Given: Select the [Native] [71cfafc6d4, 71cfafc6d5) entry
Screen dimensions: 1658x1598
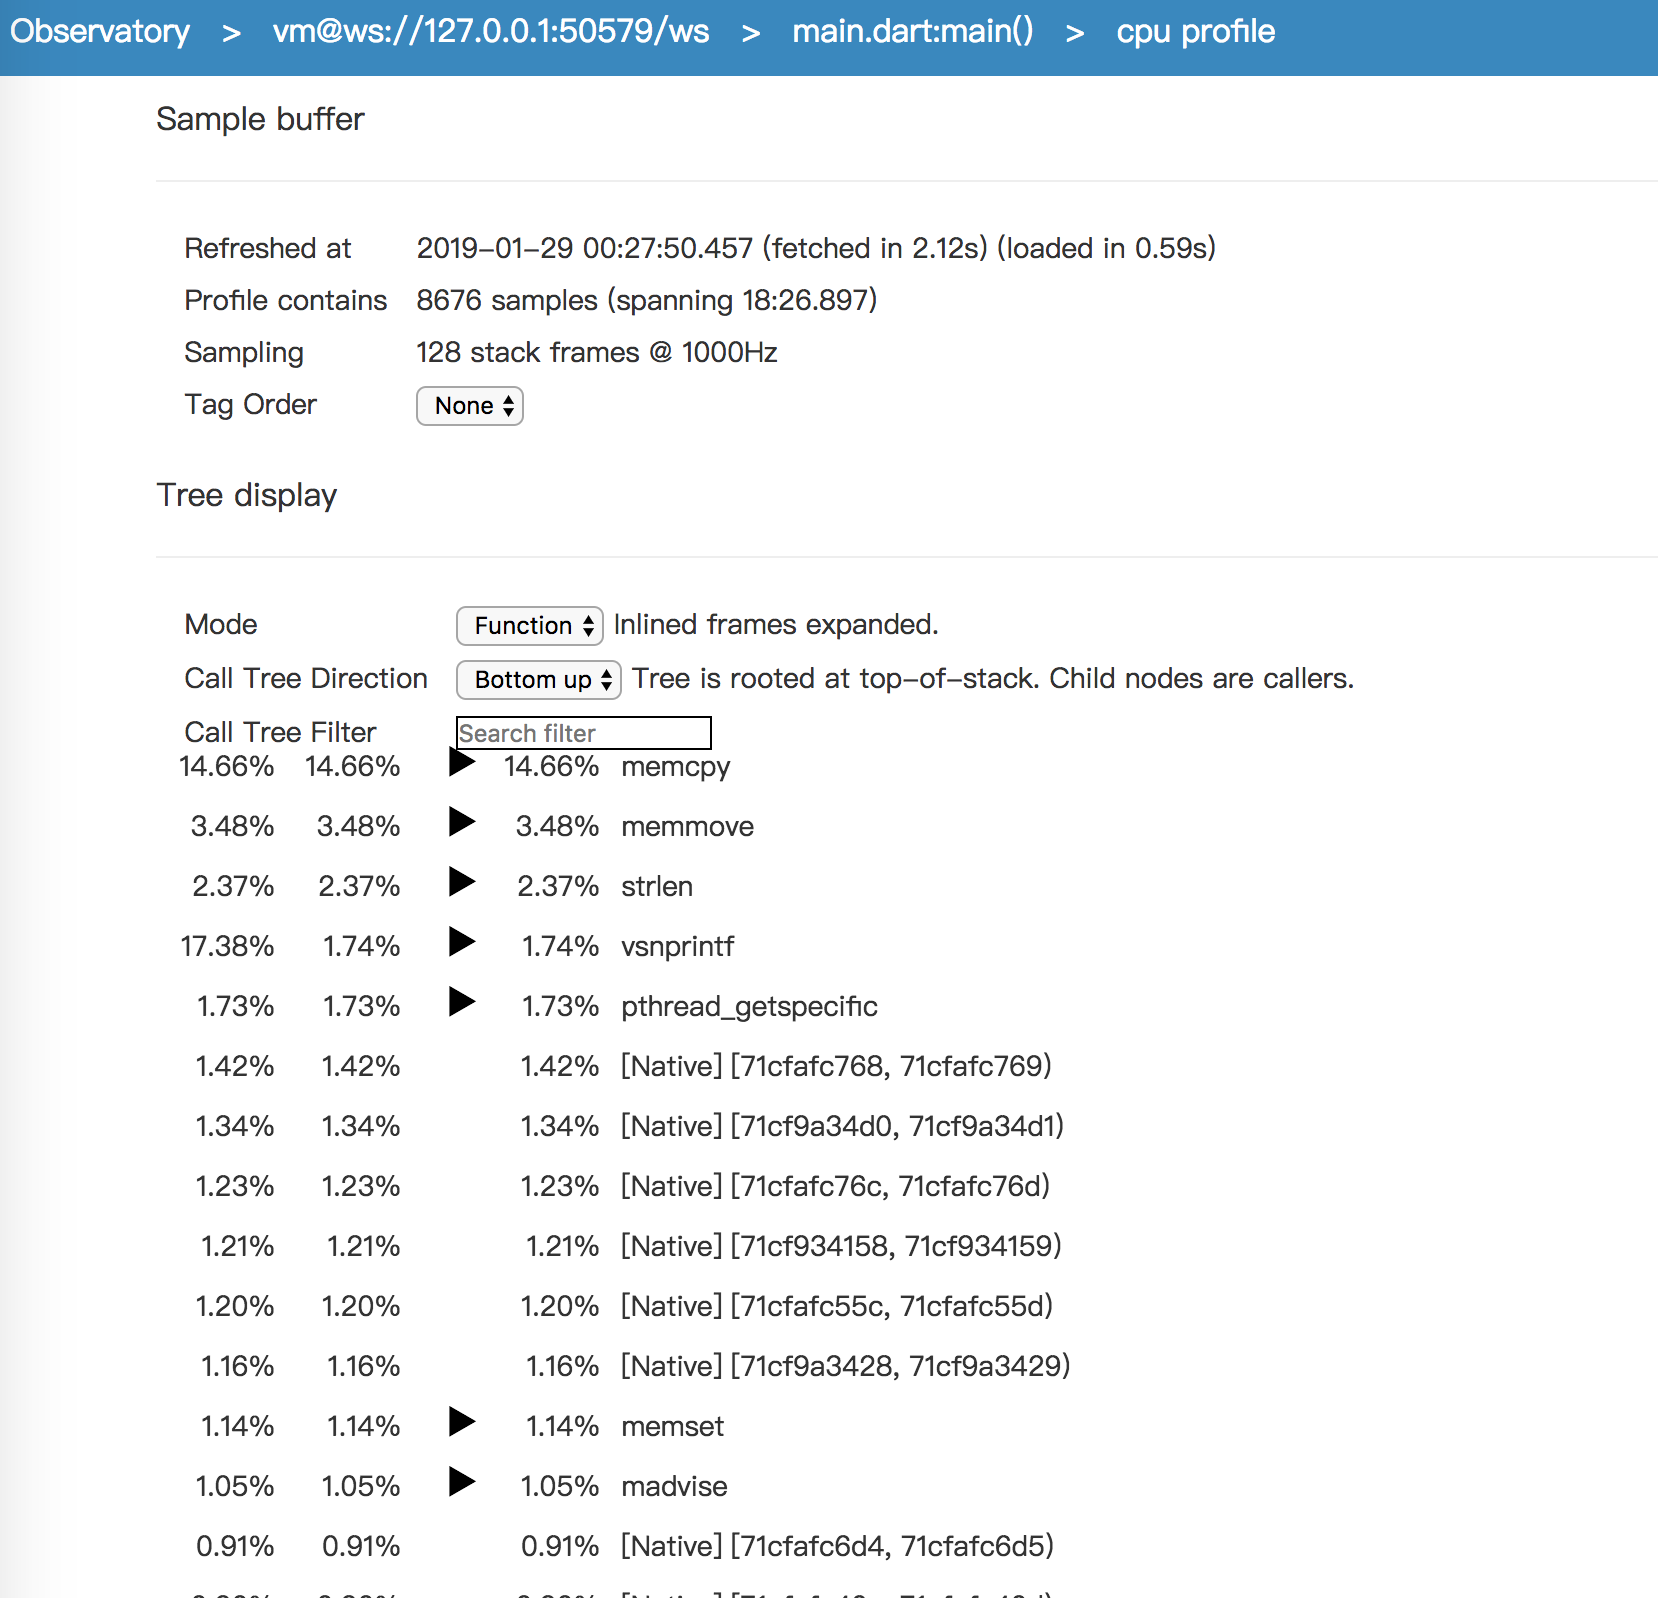Looking at the screenshot, I should coord(838,1546).
